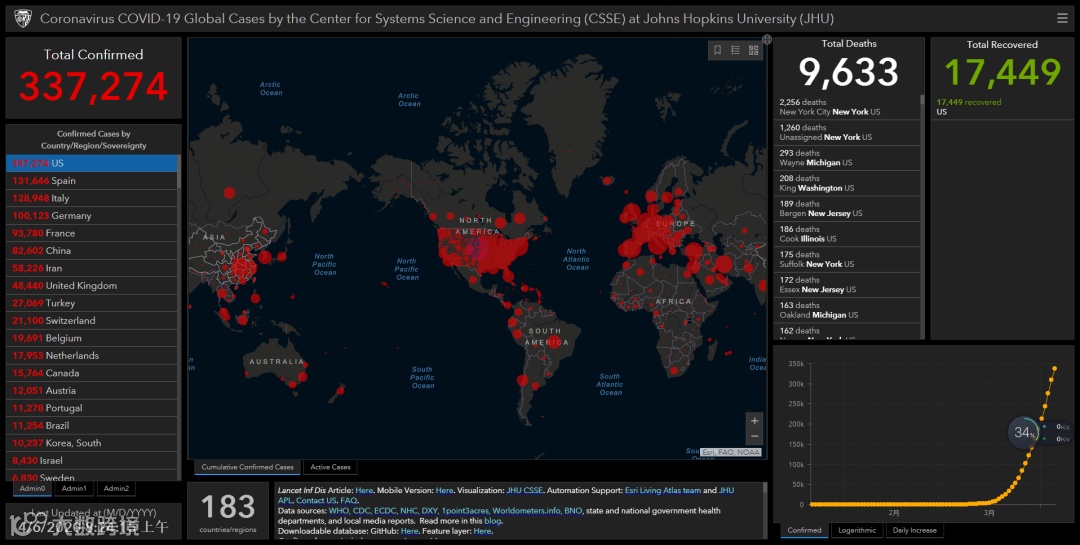Click the Cook Illinois 186 deaths entry

click(847, 234)
